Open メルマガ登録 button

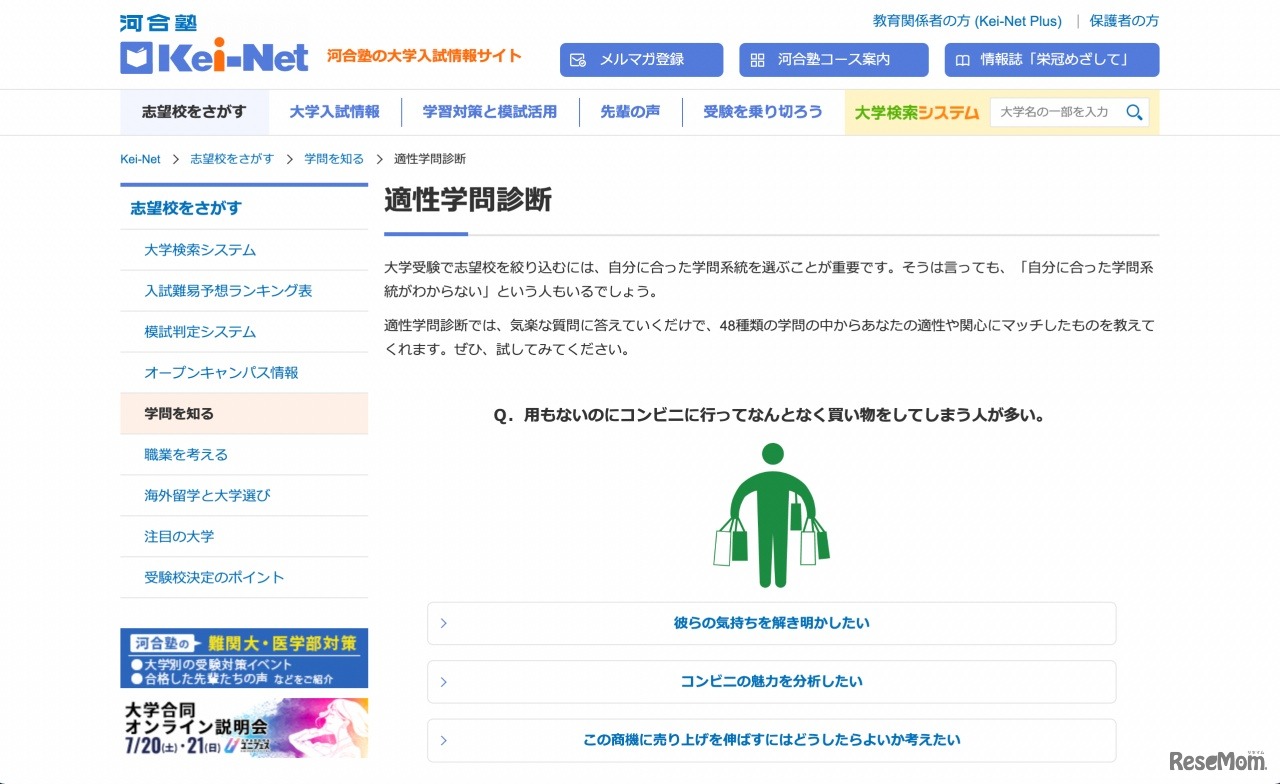[x=641, y=60]
